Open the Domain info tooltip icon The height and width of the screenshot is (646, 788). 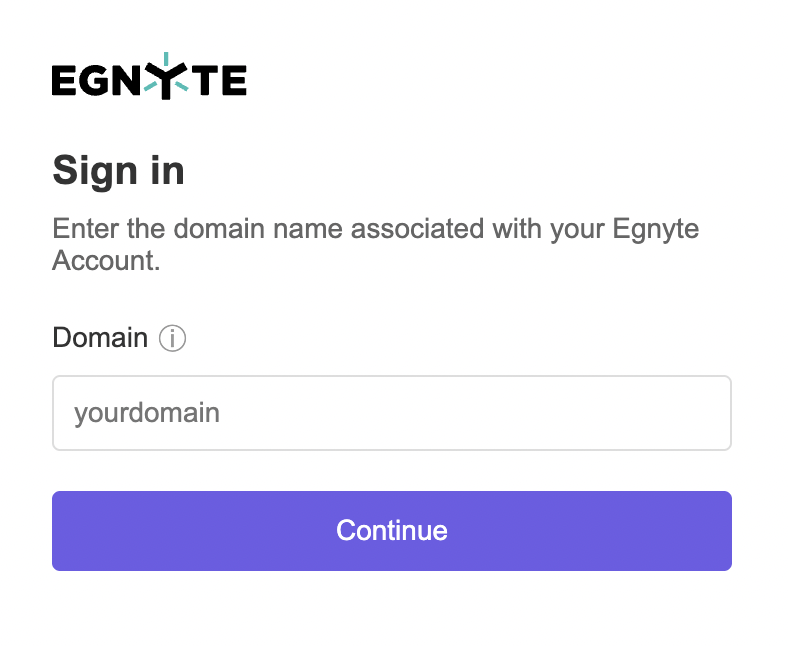click(173, 339)
